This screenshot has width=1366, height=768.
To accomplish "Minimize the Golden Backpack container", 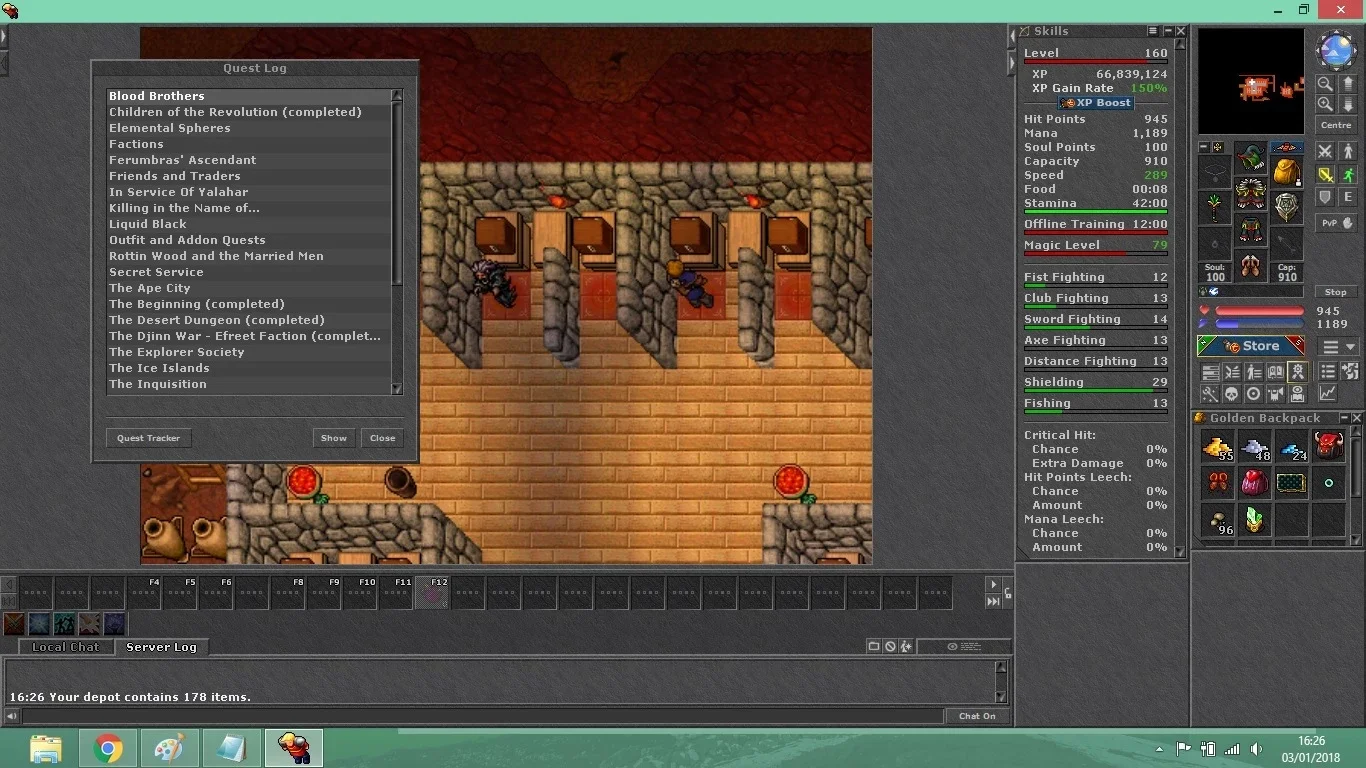I will pos(1343,418).
